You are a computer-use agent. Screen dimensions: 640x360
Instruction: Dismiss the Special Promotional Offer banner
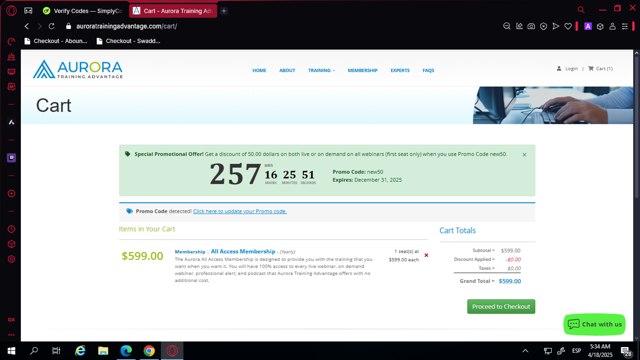coord(524,155)
